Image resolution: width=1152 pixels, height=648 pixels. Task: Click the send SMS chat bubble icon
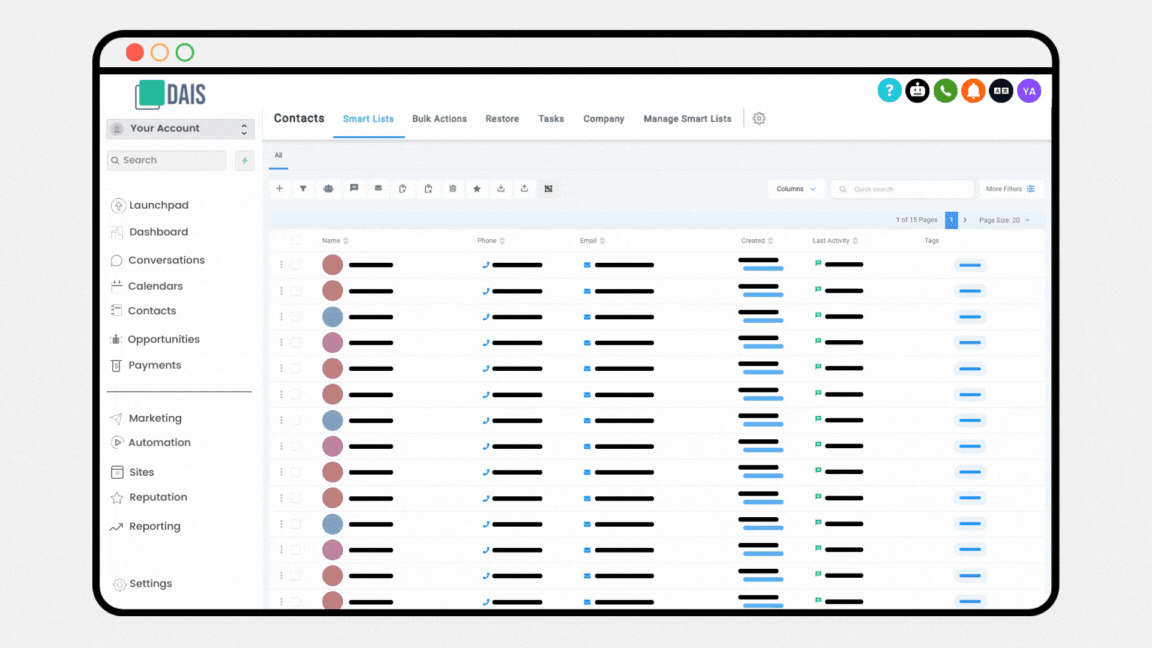pos(354,189)
